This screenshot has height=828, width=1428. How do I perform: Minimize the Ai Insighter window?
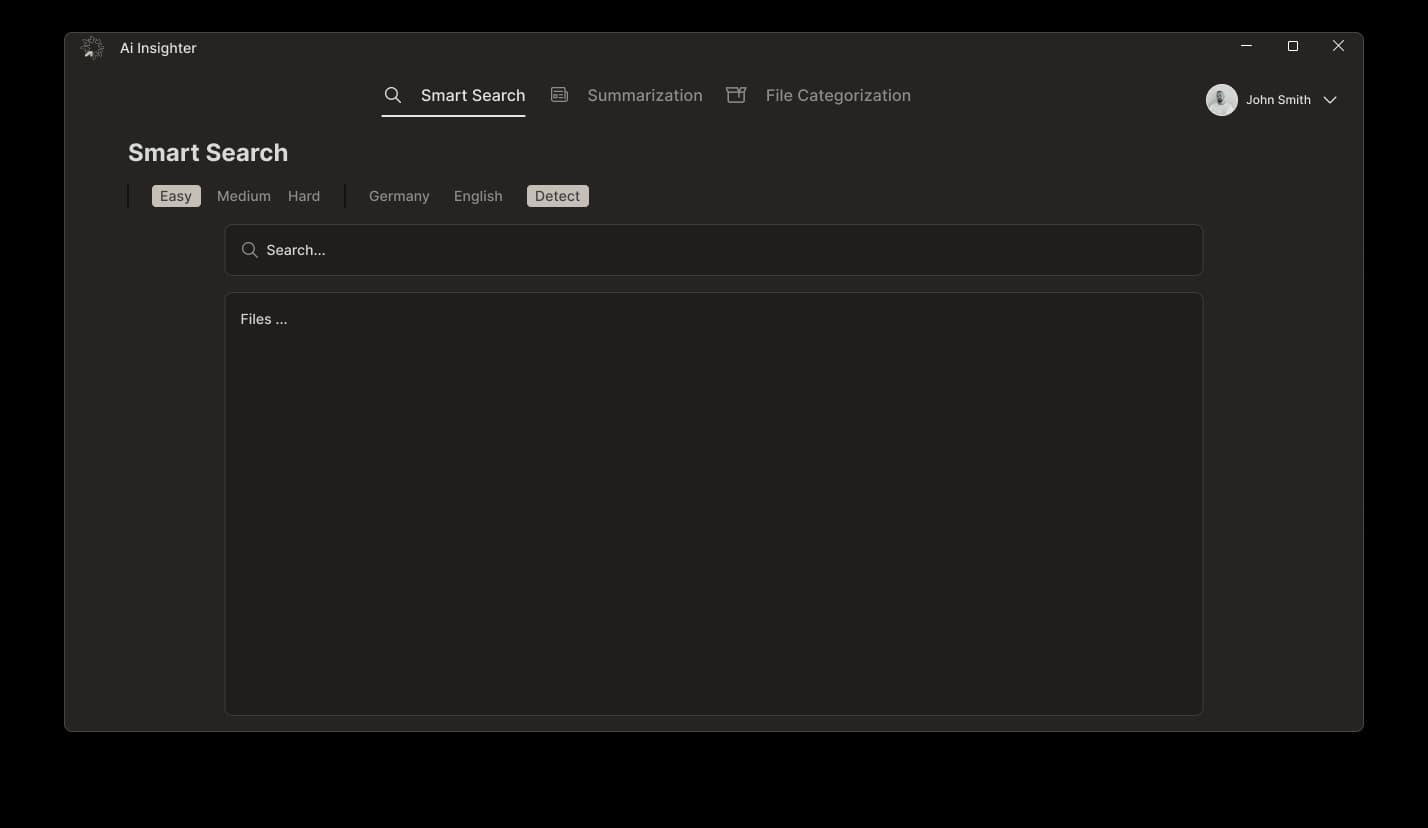tap(1246, 46)
